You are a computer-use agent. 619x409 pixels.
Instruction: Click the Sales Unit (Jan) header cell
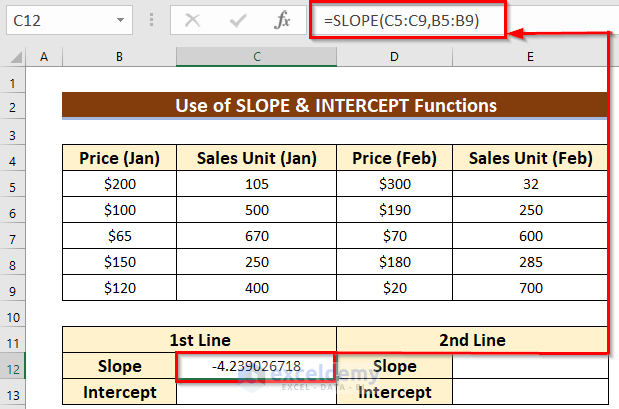[x=257, y=158]
